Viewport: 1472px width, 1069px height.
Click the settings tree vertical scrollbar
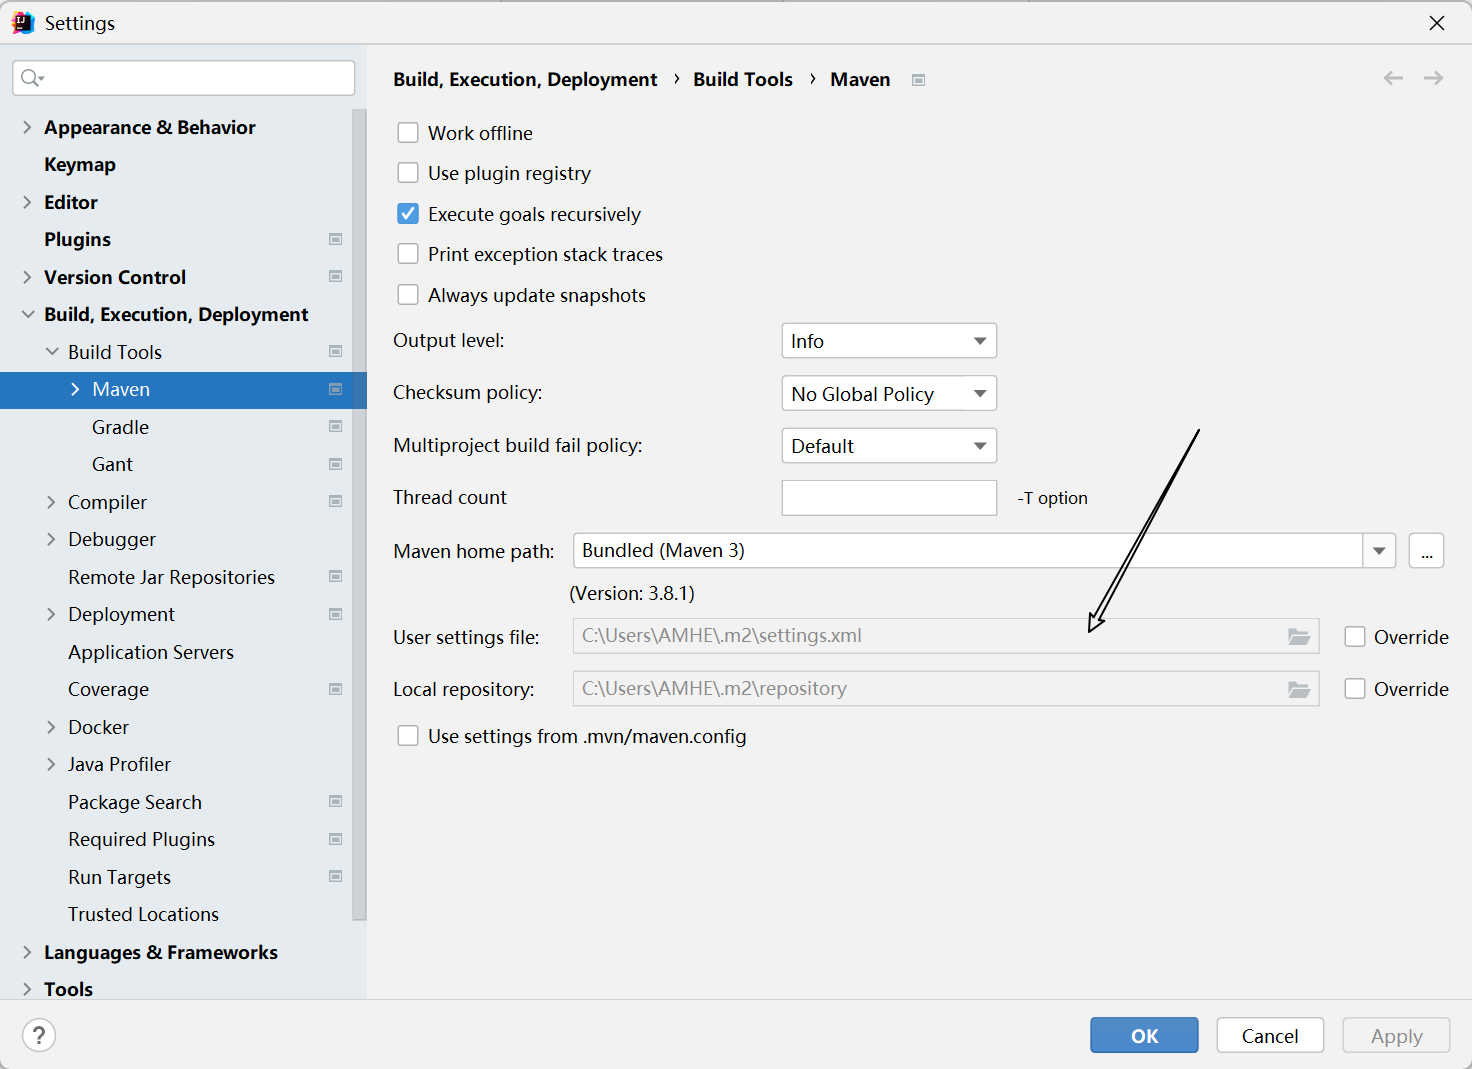click(359, 514)
